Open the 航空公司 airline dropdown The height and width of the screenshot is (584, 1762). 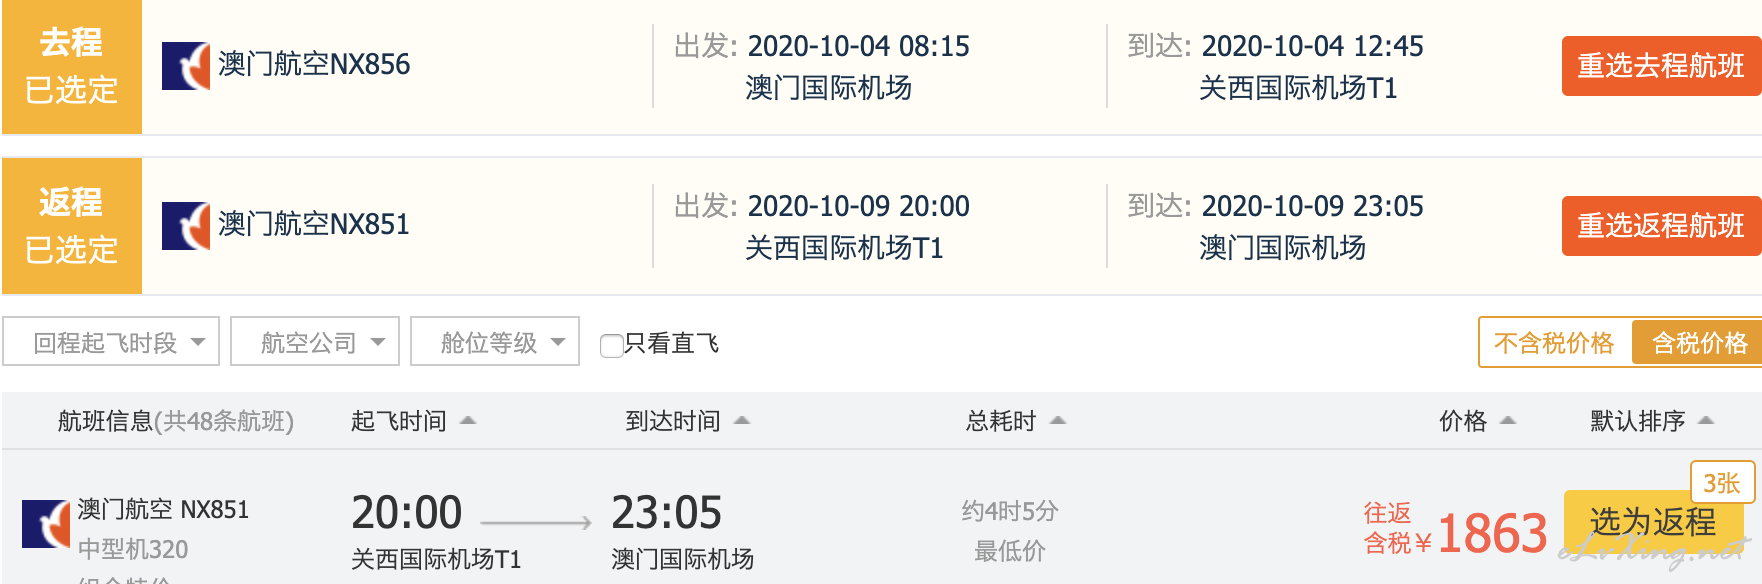[x=315, y=342]
